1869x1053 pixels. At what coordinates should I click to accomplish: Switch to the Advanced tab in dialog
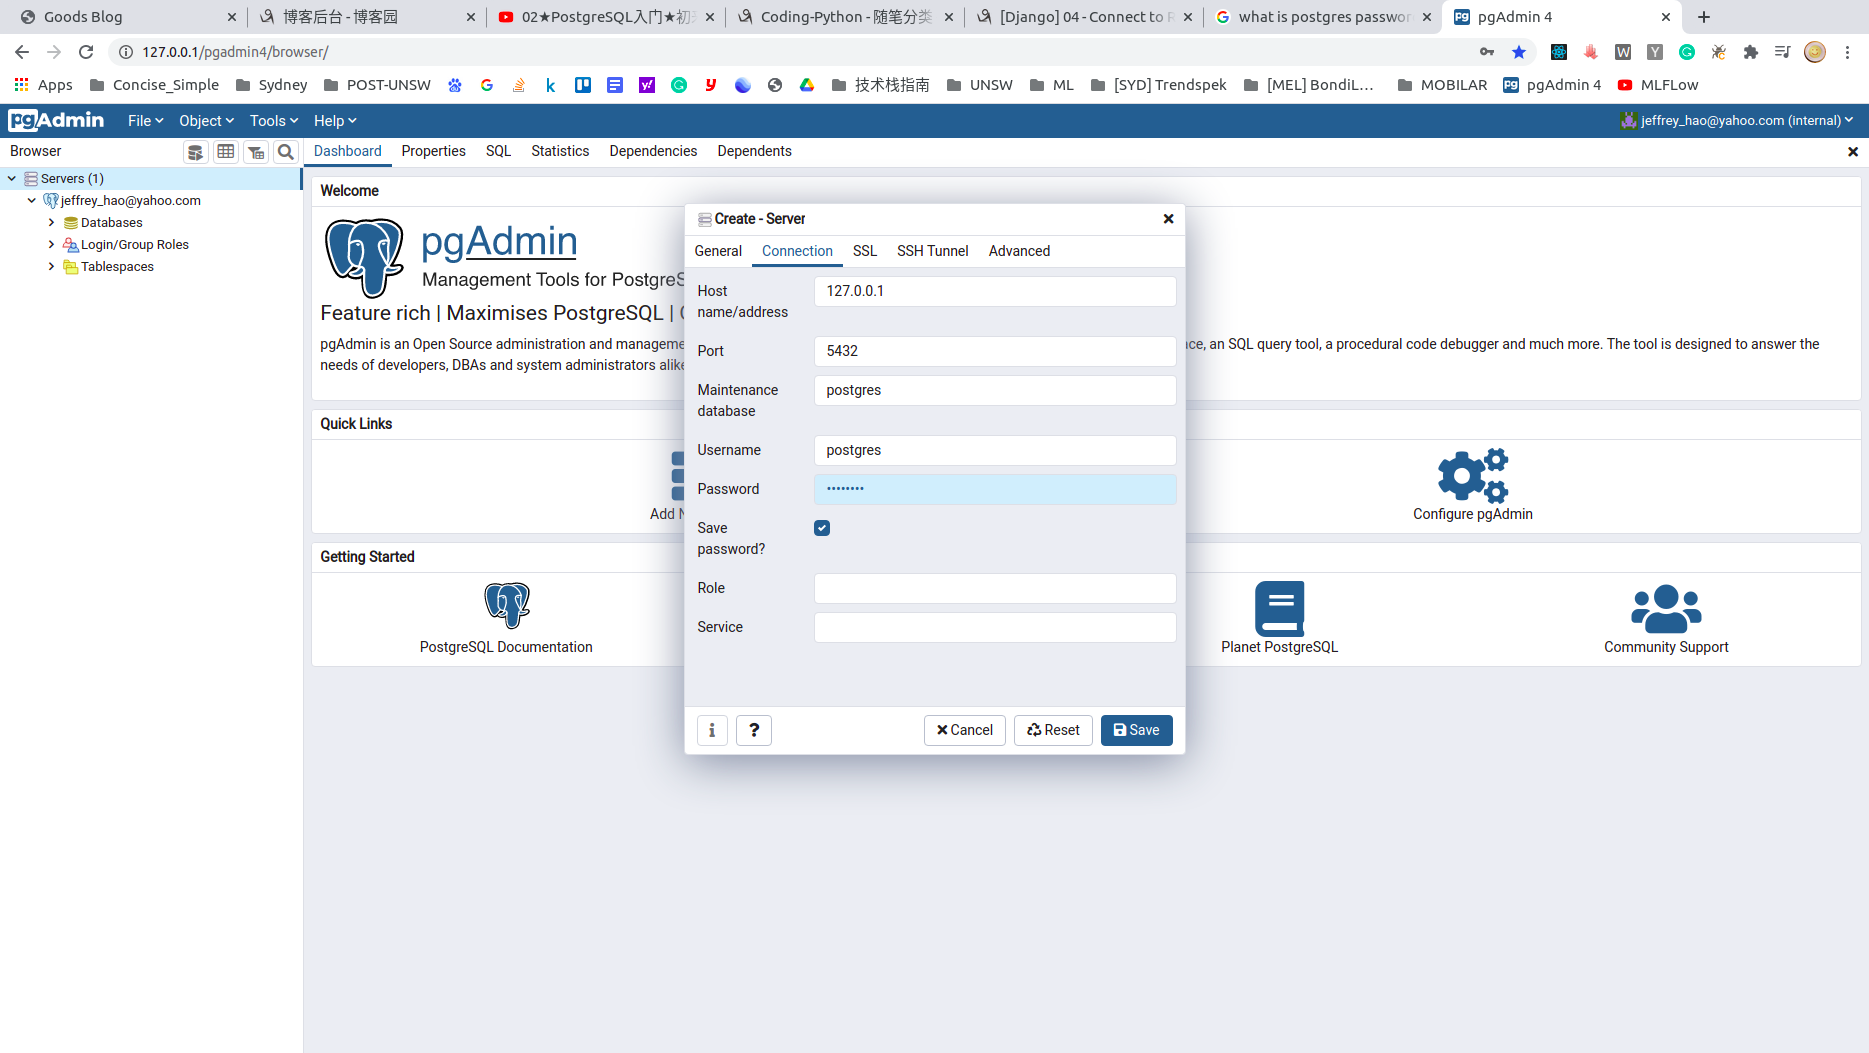pyautogui.click(x=1019, y=251)
